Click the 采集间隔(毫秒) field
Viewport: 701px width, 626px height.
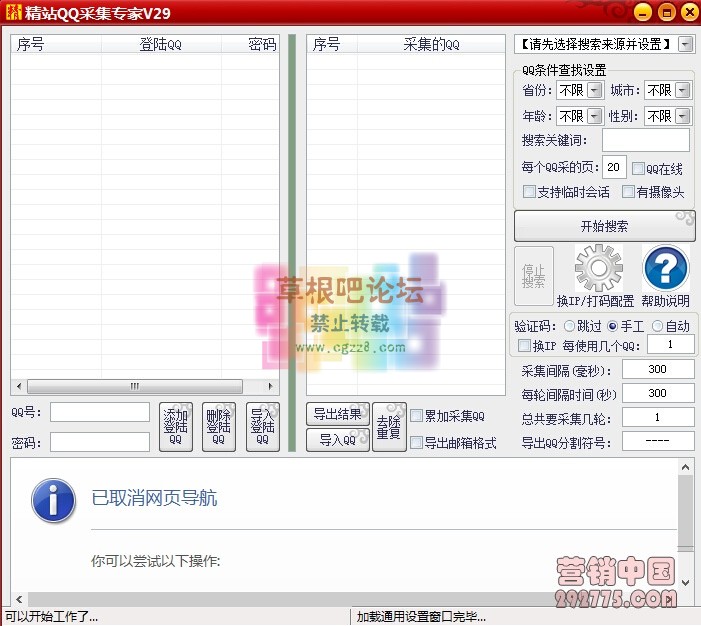tap(658, 369)
